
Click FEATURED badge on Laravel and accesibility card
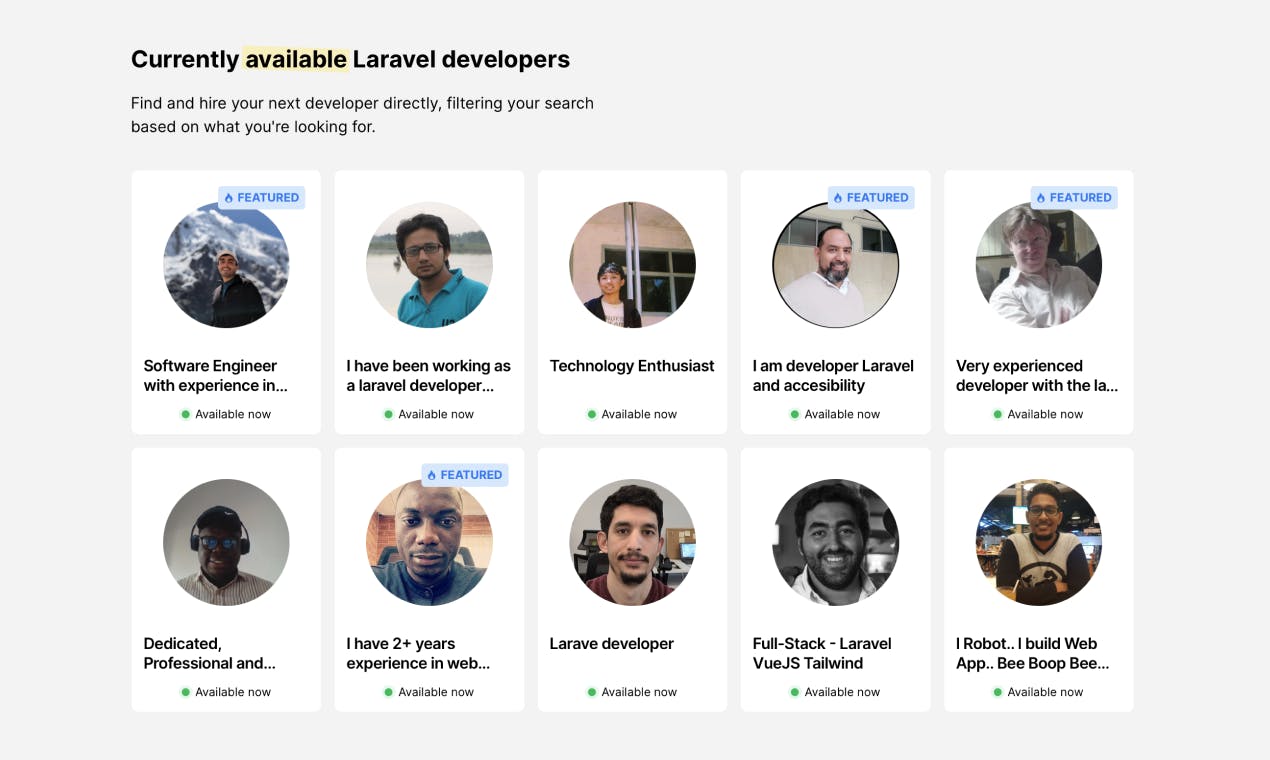871,198
